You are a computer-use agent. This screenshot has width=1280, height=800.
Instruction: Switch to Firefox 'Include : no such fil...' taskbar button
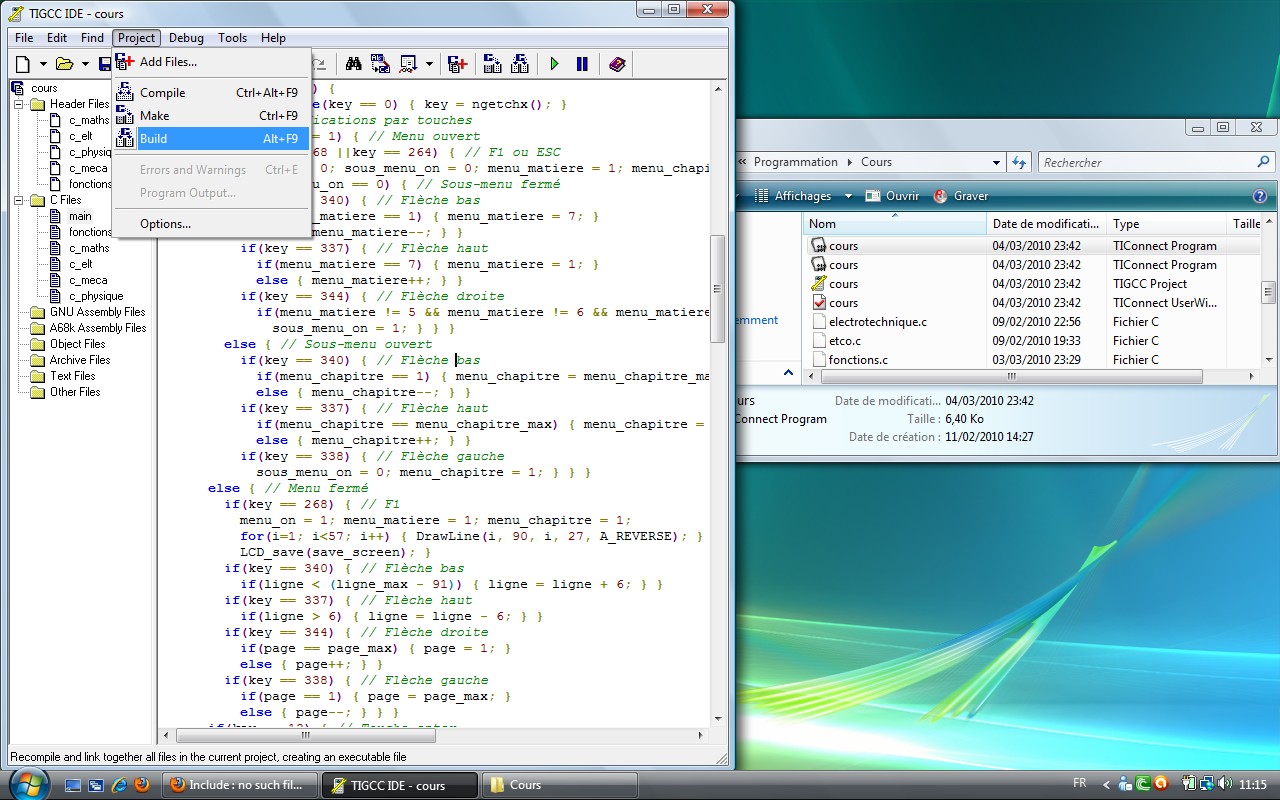(241, 785)
